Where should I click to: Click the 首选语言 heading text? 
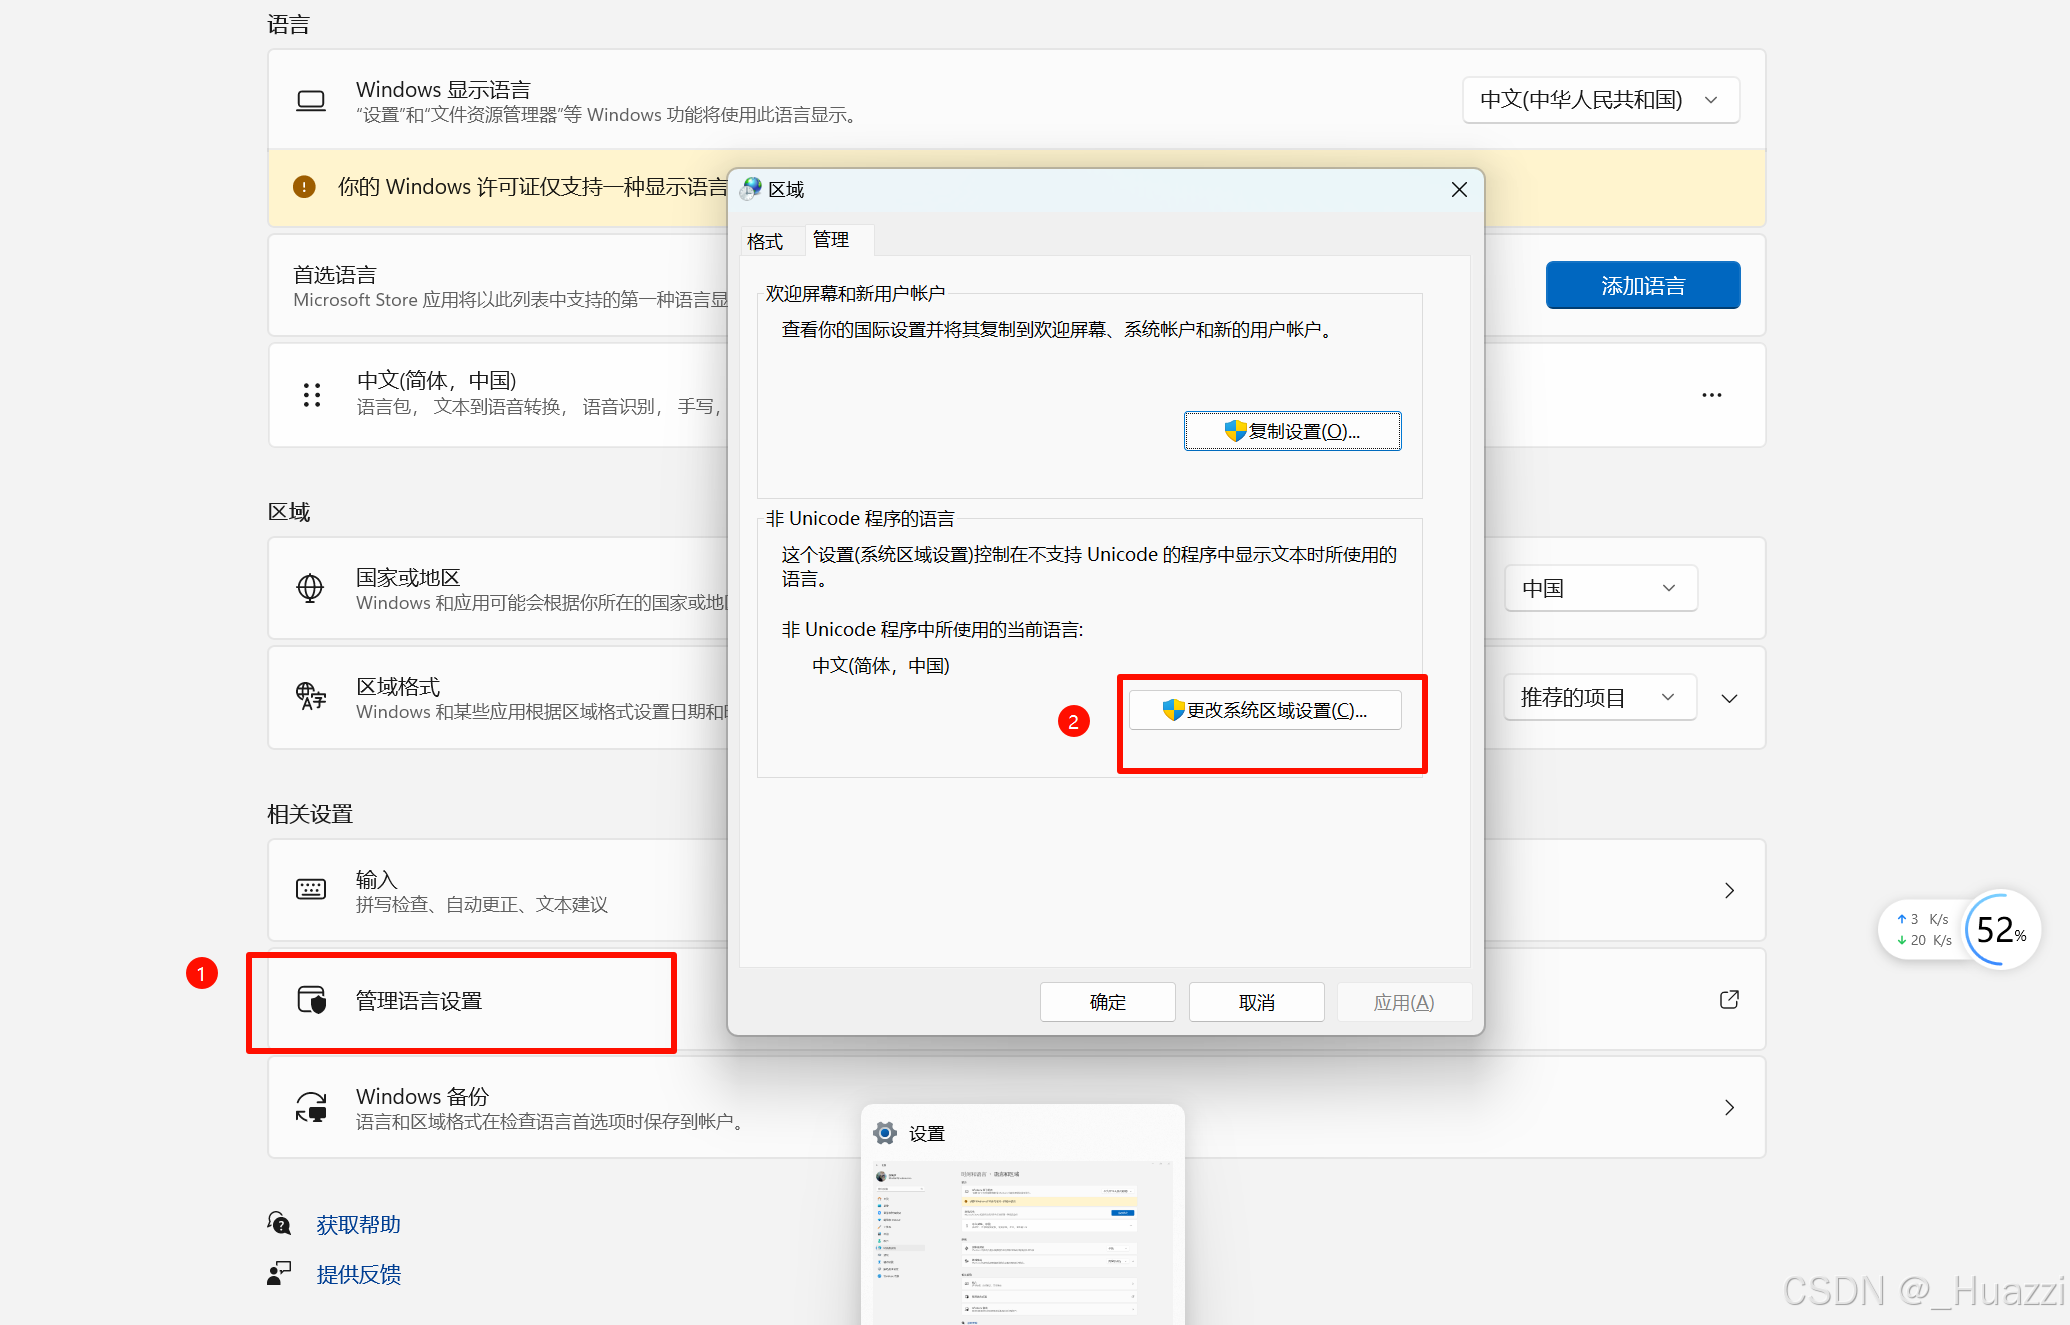[335, 275]
